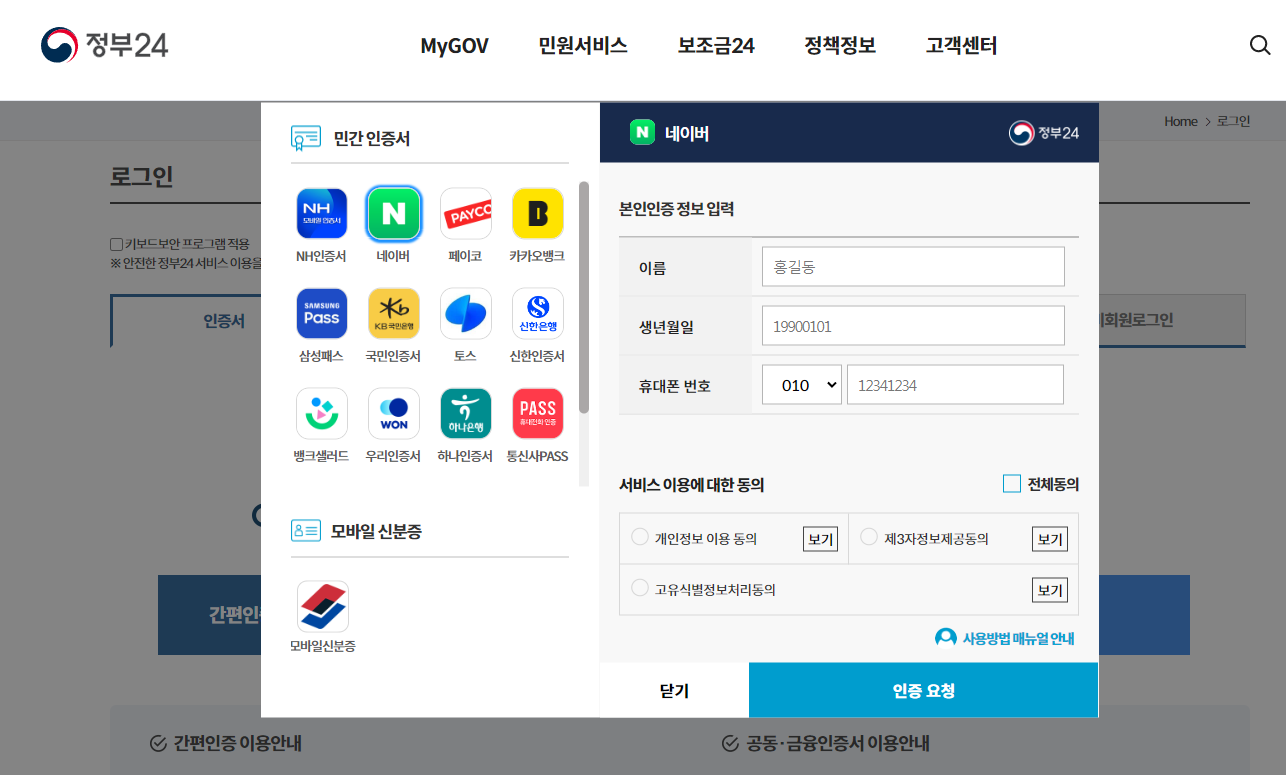Click the 서비스 이용에 대한 동의 heading

coord(692,484)
